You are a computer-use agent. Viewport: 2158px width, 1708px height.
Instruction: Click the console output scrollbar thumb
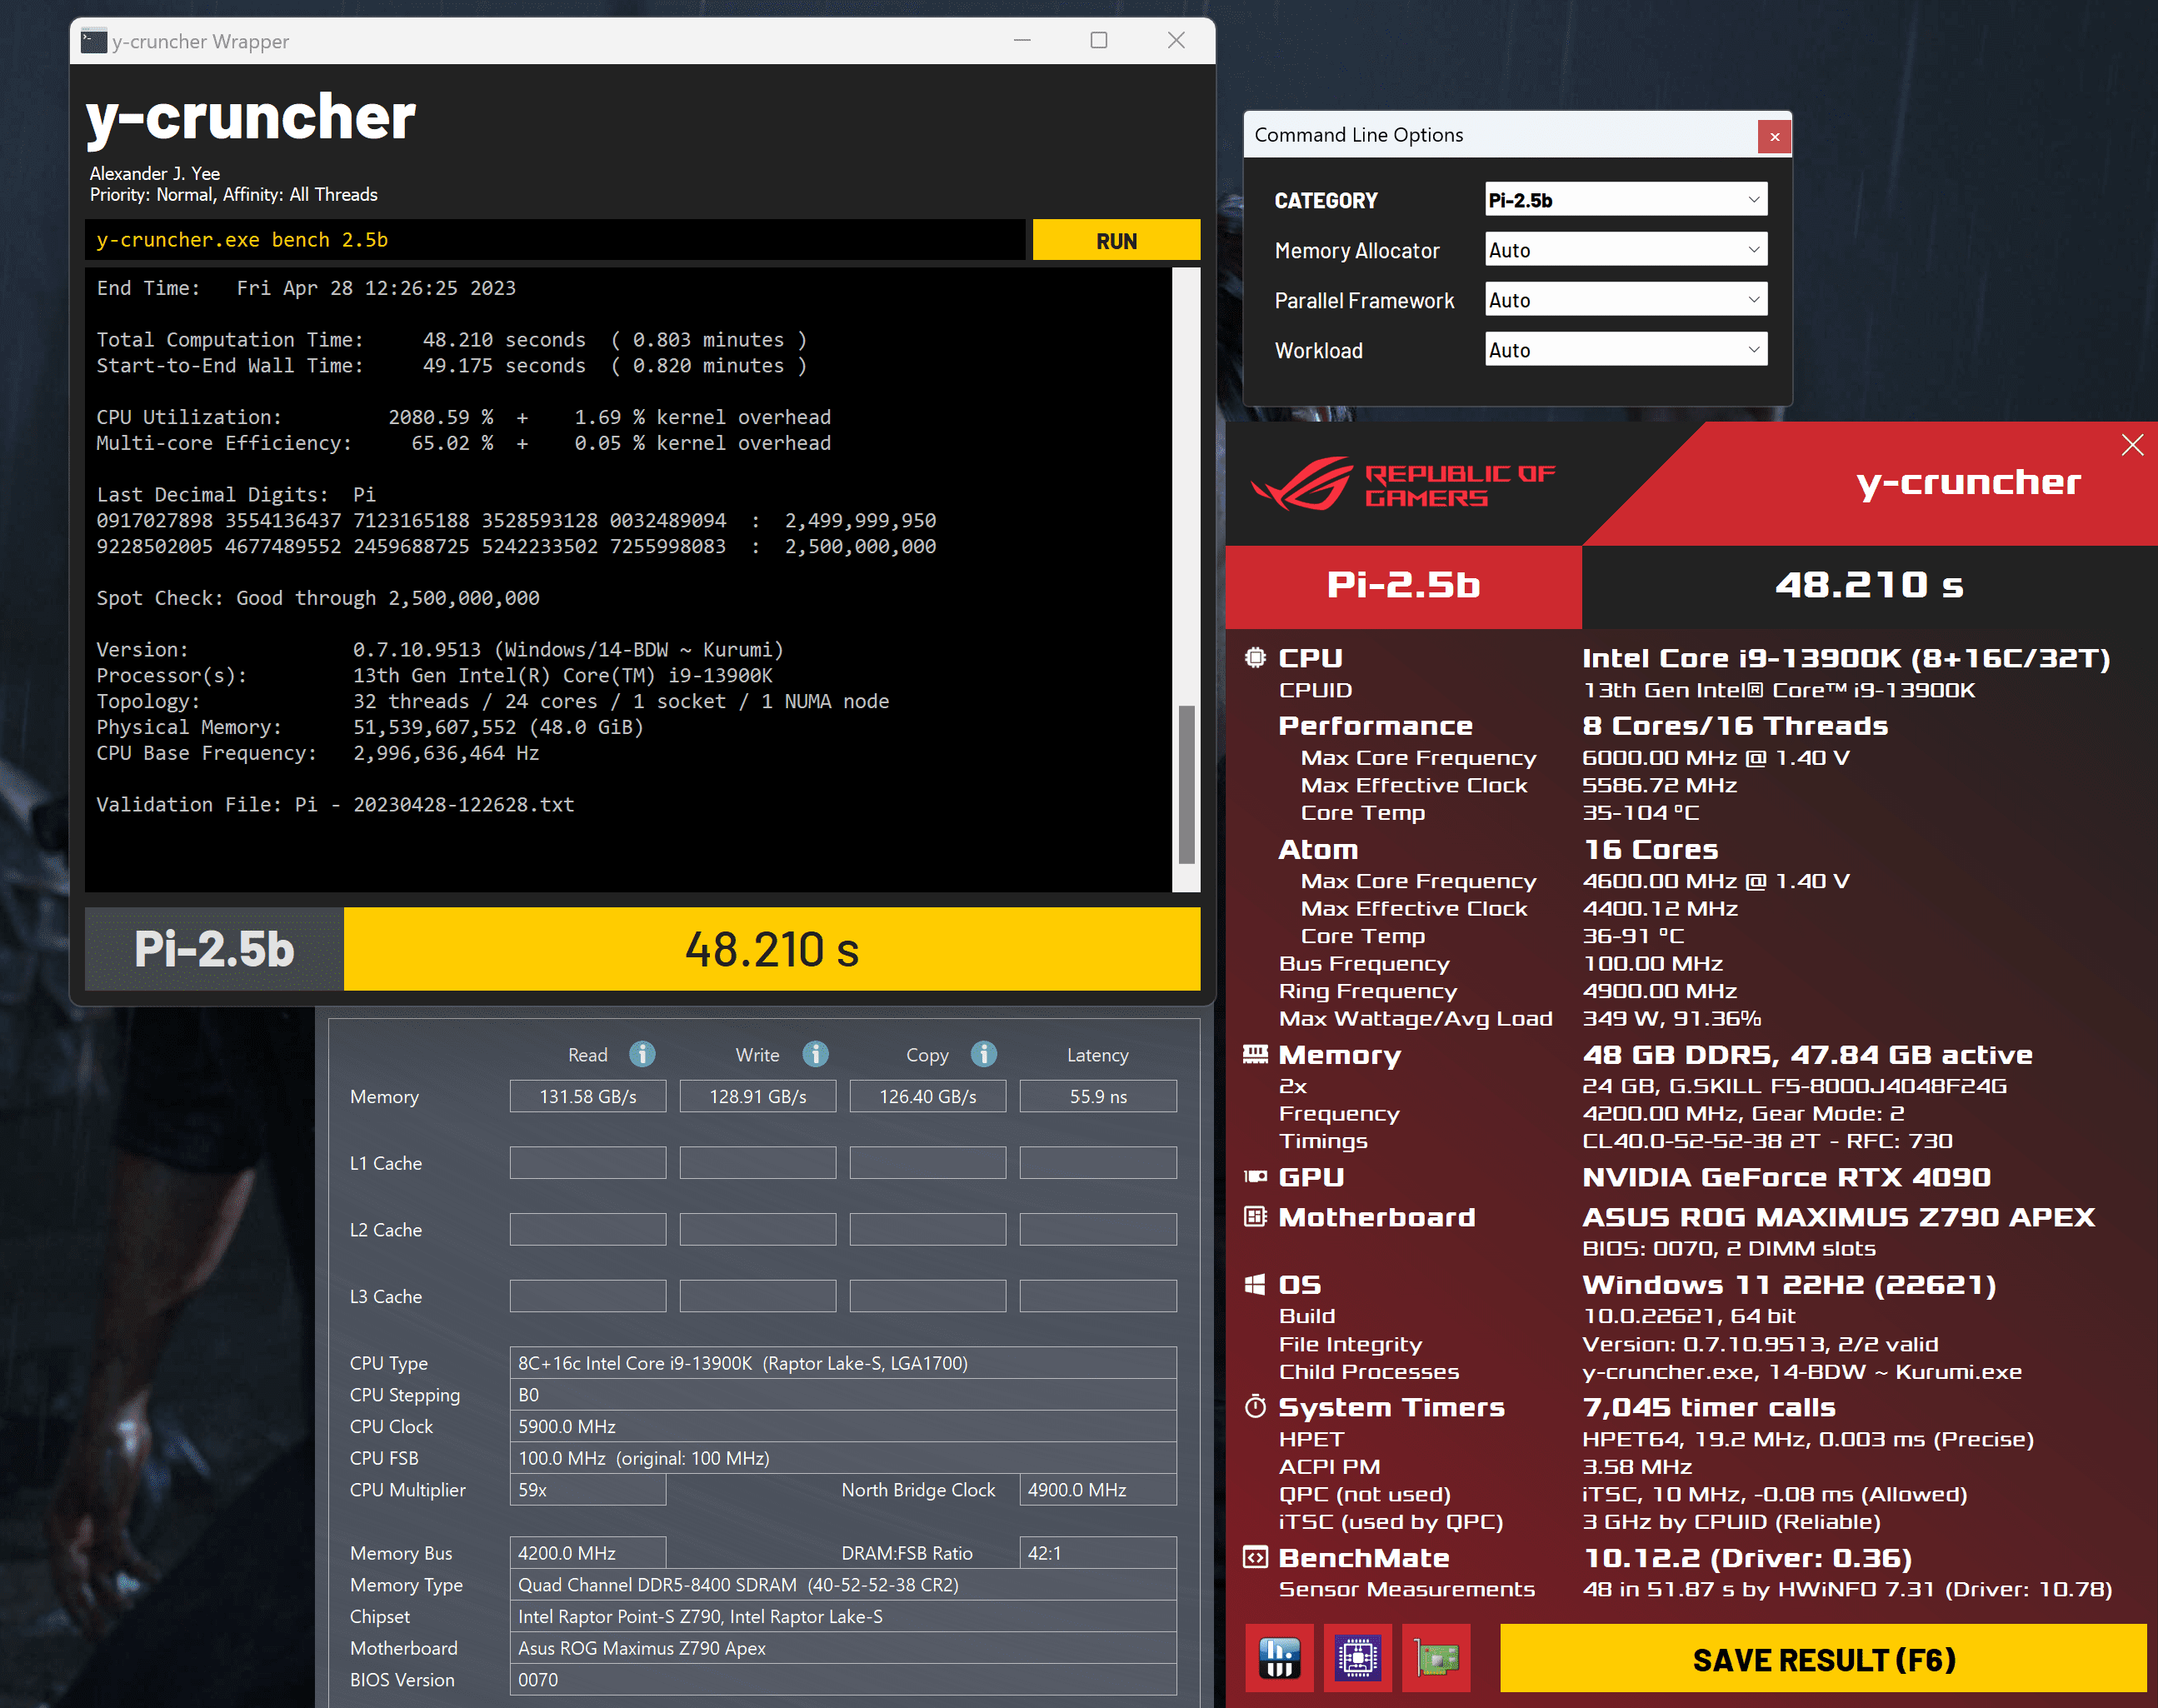click(1186, 784)
